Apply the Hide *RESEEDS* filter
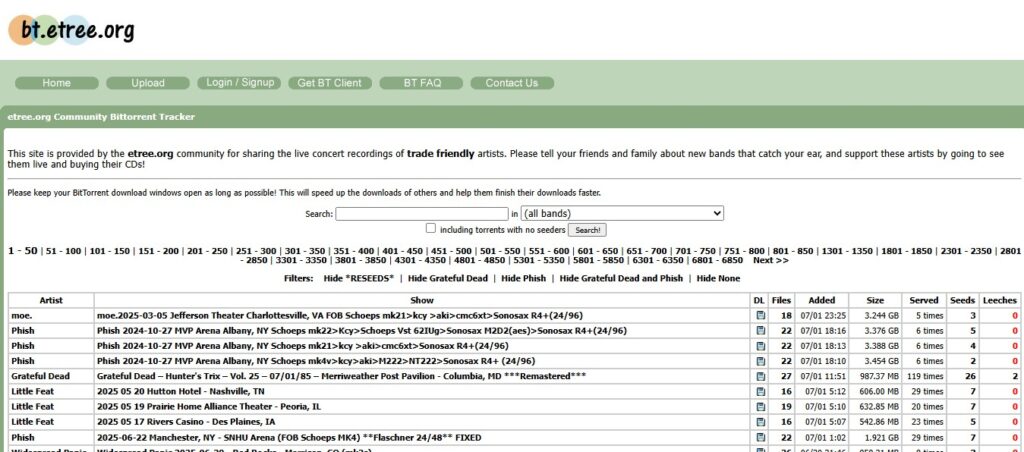The image size is (1024, 452). pos(359,278)
